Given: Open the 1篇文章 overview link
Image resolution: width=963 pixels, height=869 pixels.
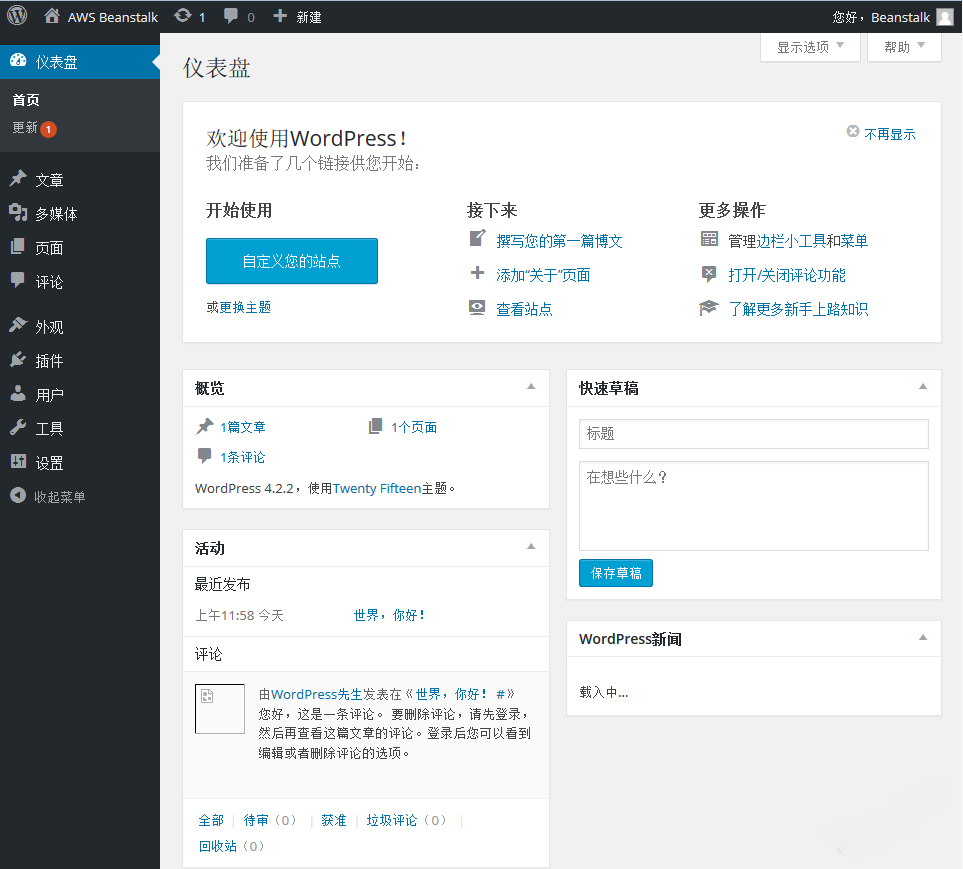Looking at the screenshot, I should point(243,427).
